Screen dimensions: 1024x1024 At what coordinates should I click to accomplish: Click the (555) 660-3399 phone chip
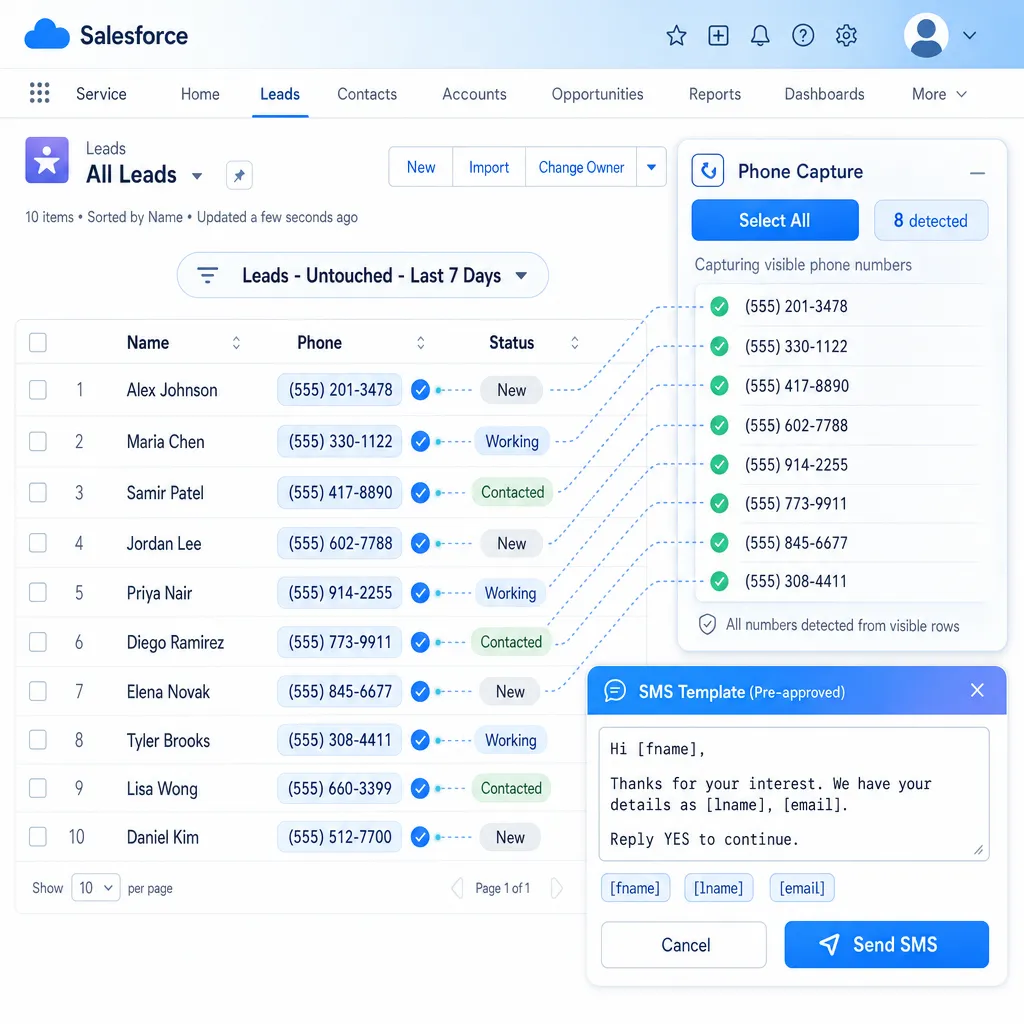(x=340, y=788)
